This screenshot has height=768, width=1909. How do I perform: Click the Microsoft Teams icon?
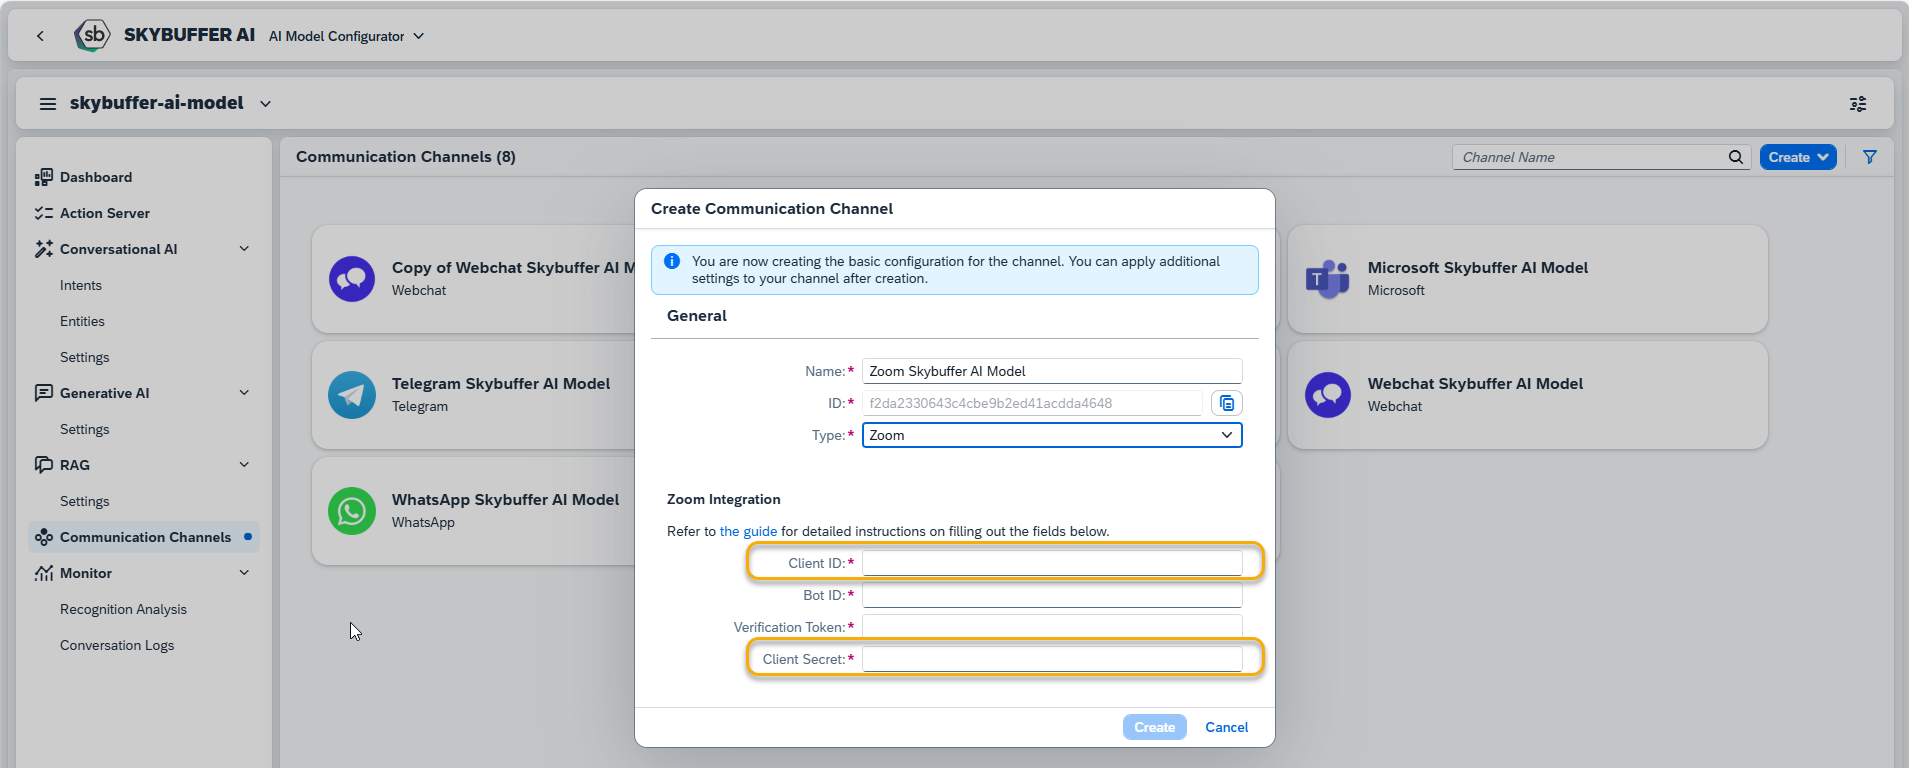[x=1328, y=279]
